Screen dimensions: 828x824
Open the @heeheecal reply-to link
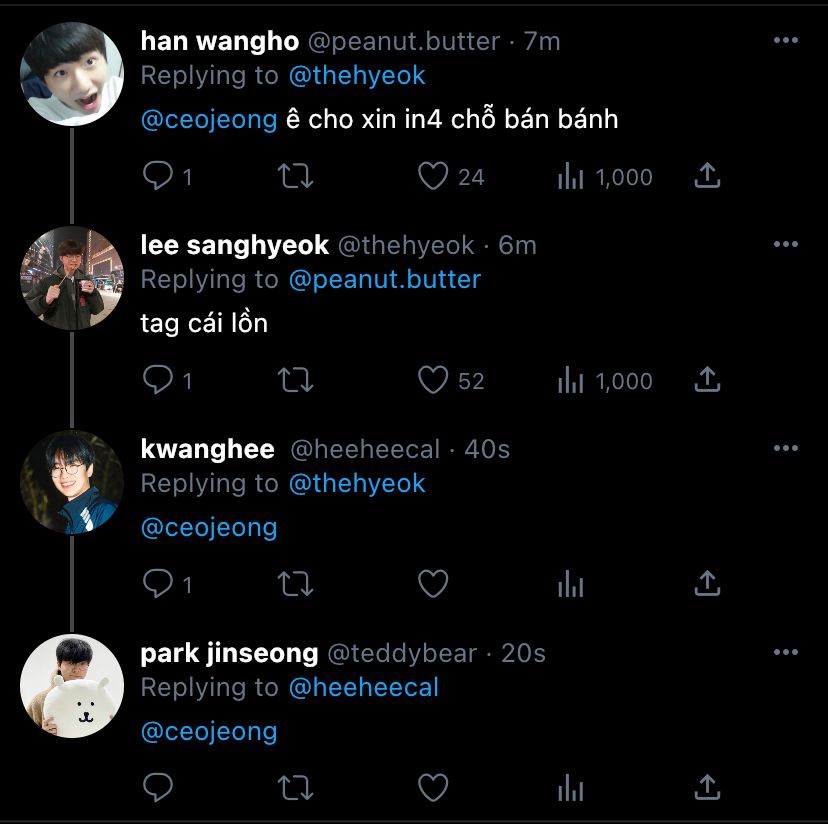pyautogui.click(x=363, y=687)
